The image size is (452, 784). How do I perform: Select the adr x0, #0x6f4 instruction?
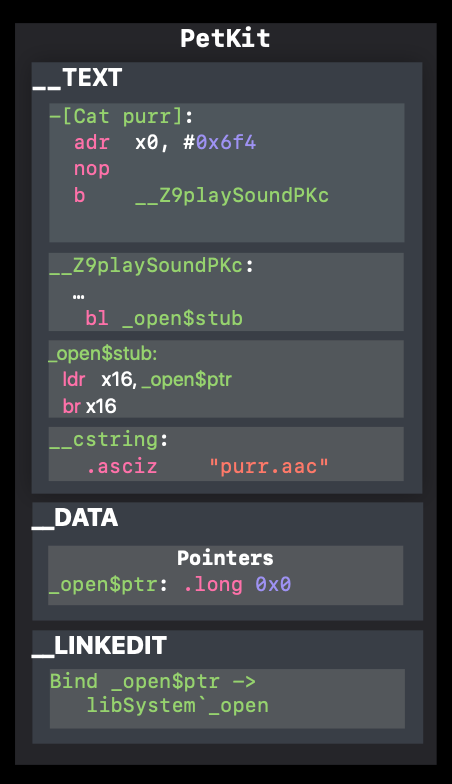point(165,142)
